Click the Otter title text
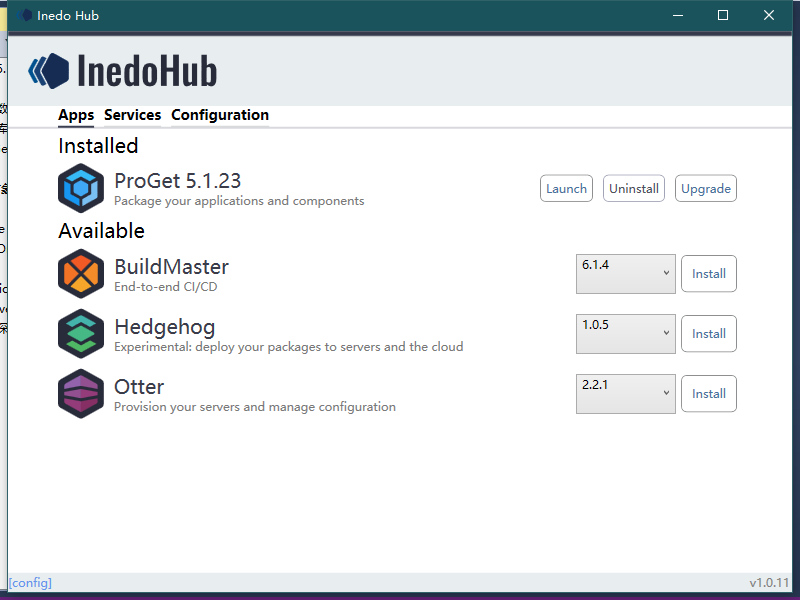The image size is (800, 600). point(139,387)
